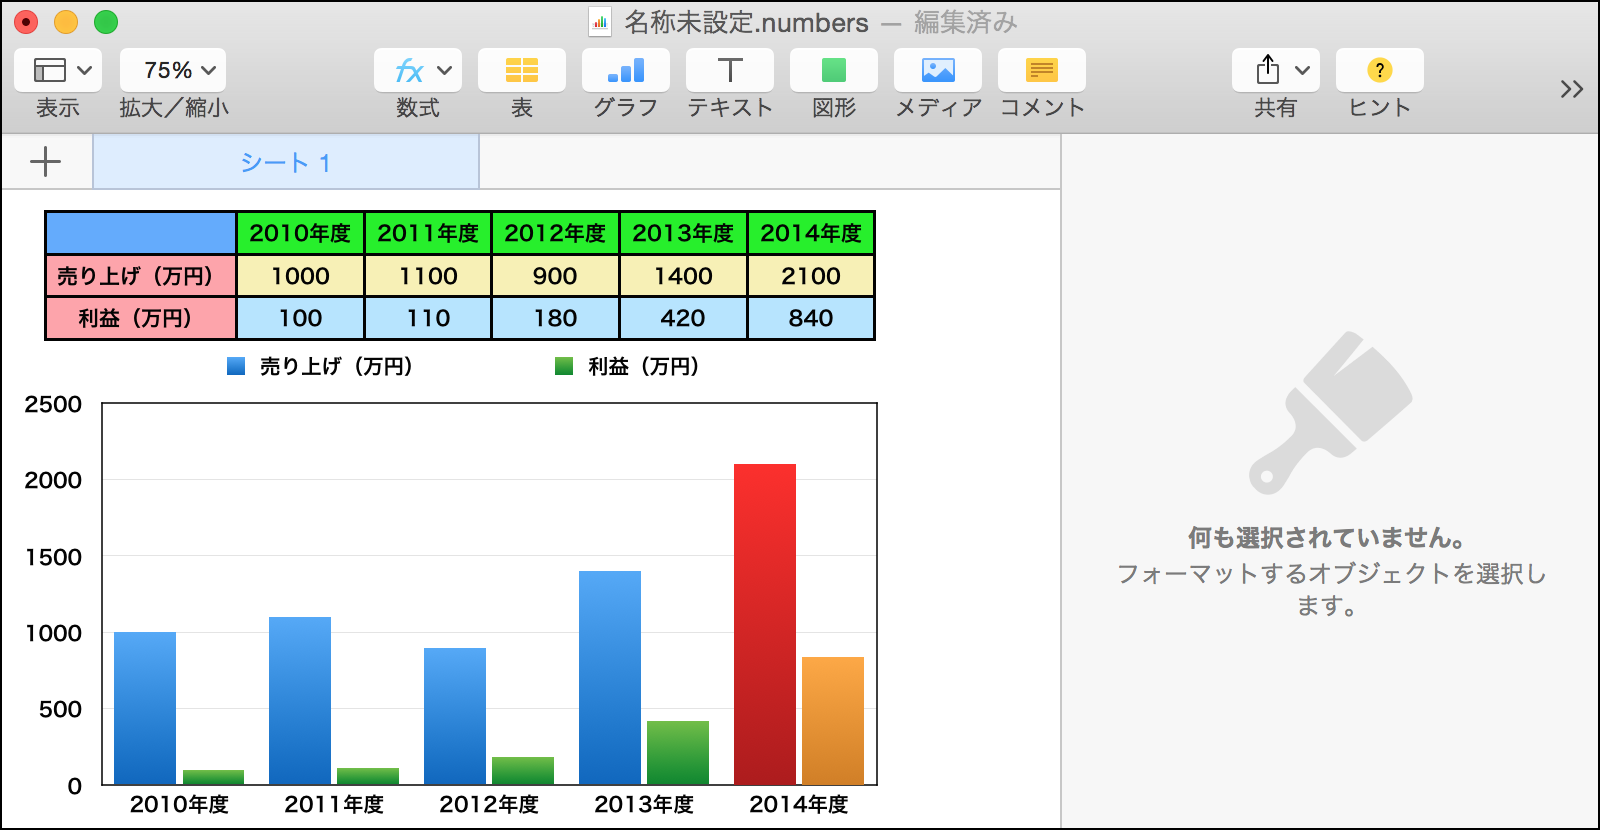Click the 売り上げ（万円）chart legend label
Screen dimensions: 1600x830
tap(337, 367)
